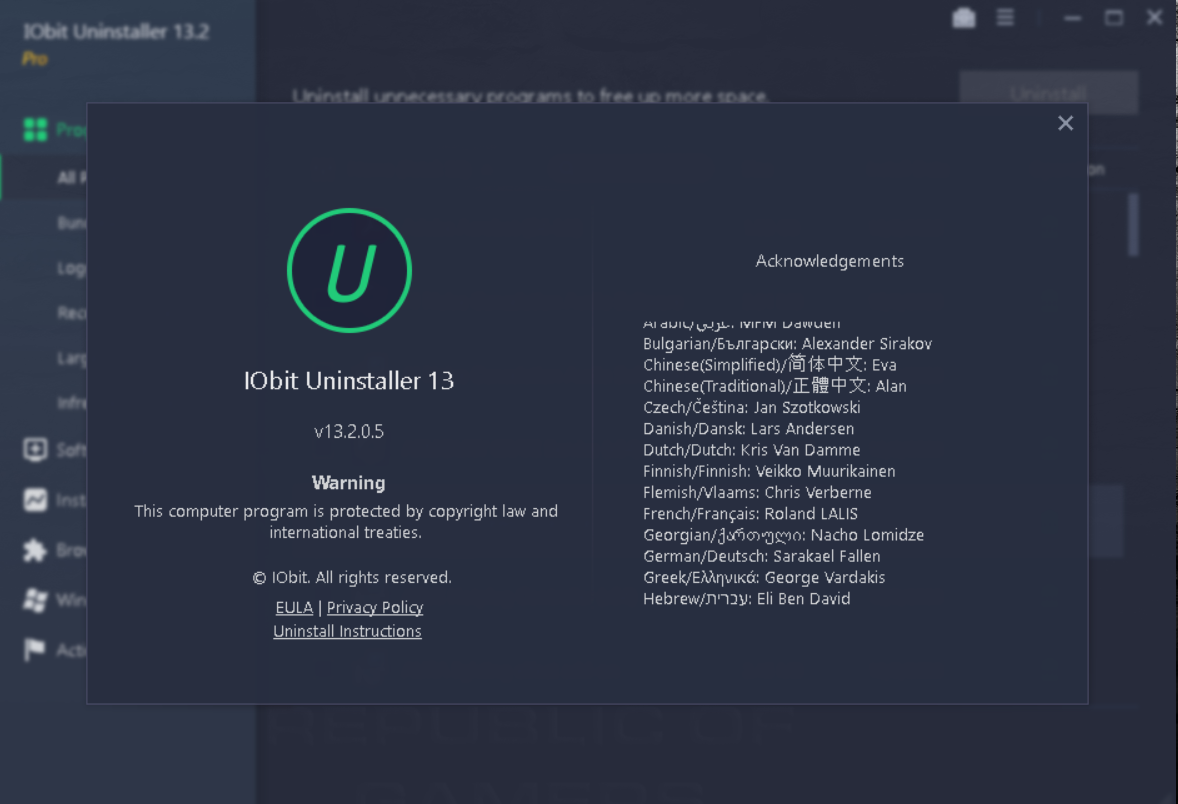This screenshot has height=804, width=1178.
Task: Click the "Warning" heading in the dialog
Action: 349,482
